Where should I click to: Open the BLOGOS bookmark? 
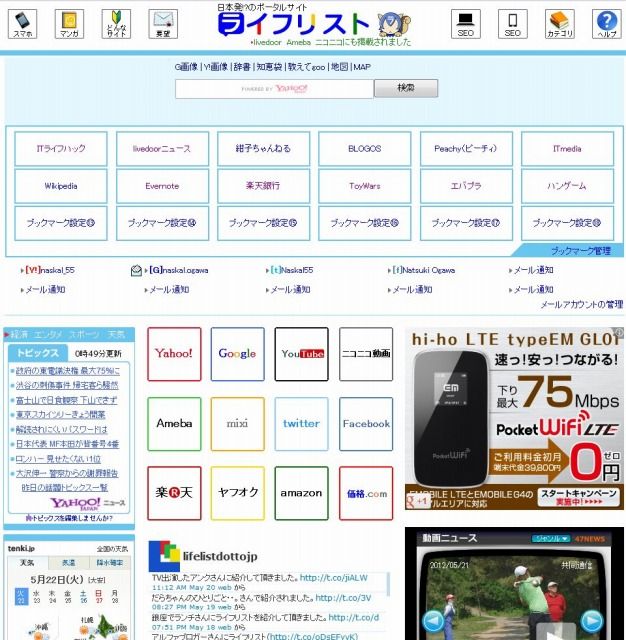pos(365,149)
